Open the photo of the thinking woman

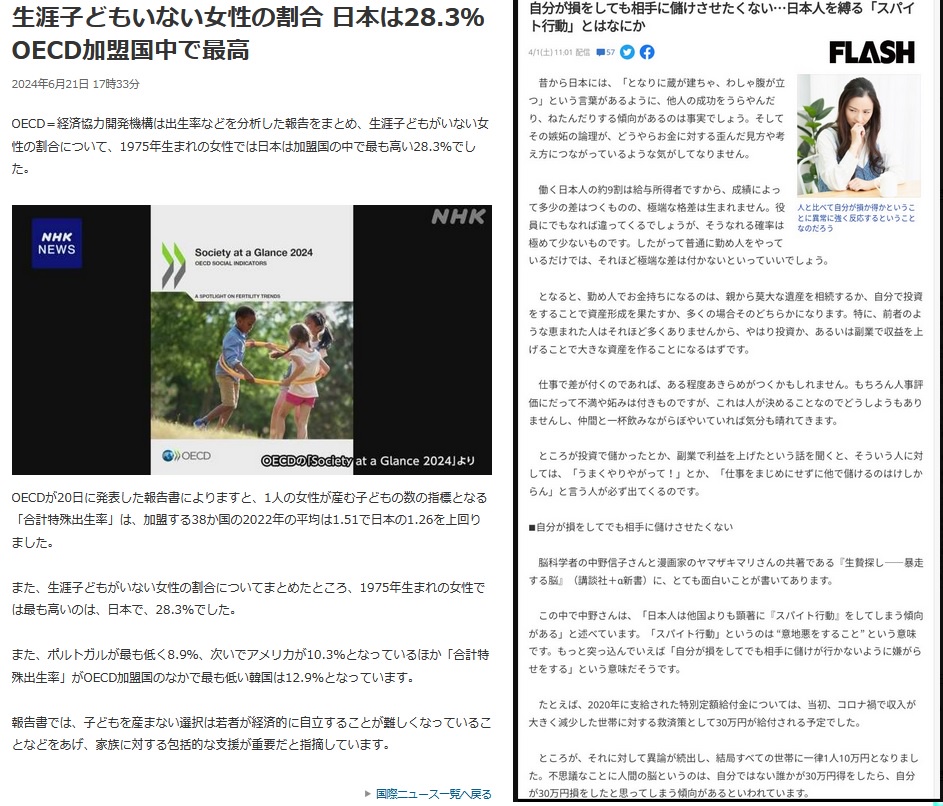(x=858, y=135)
